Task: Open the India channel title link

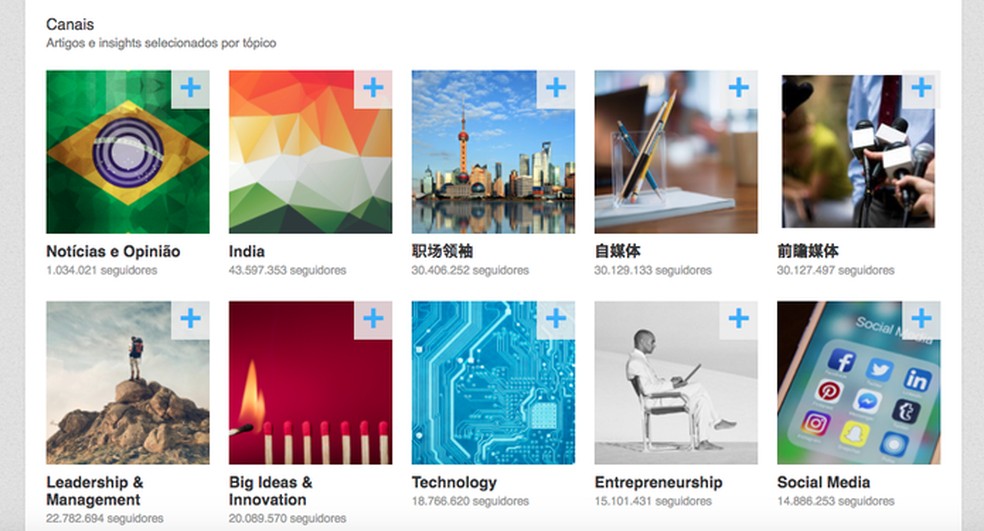Action: [247, 252]
